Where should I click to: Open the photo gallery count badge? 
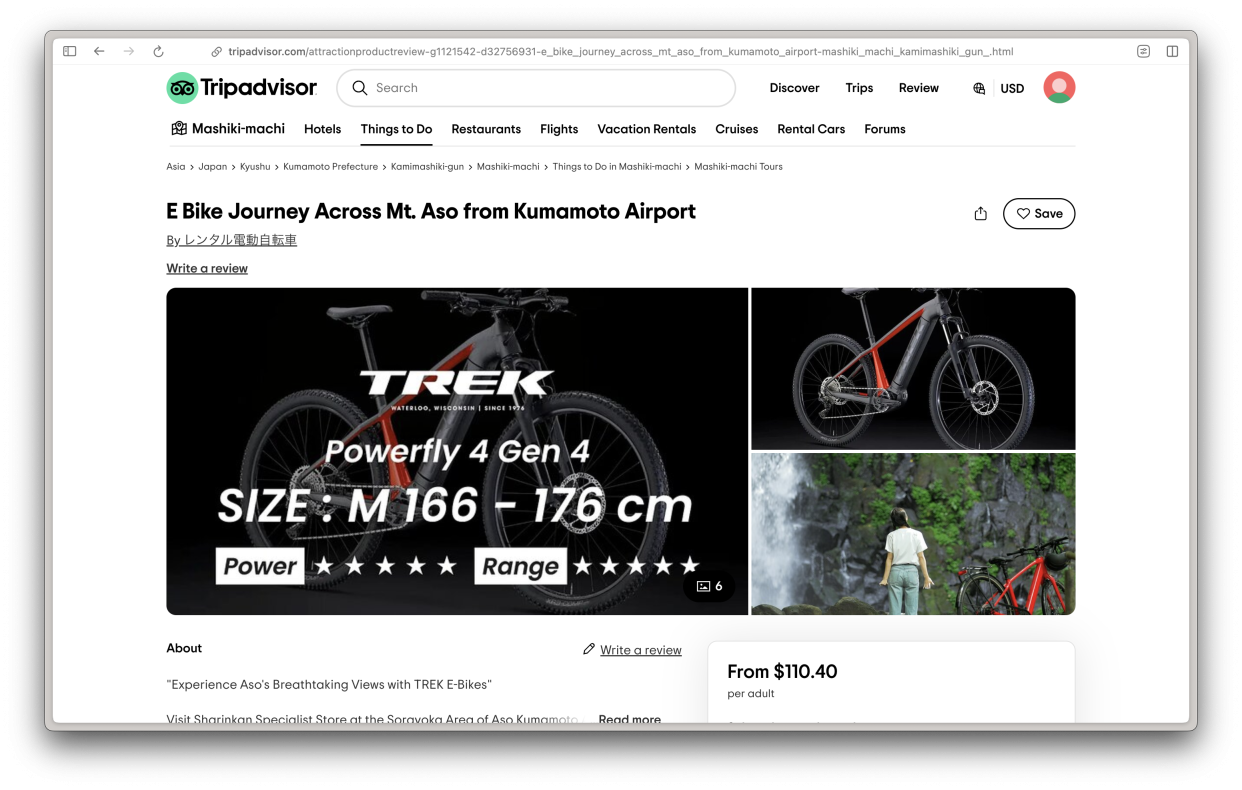pyautogui.click(x=709, y=586)
